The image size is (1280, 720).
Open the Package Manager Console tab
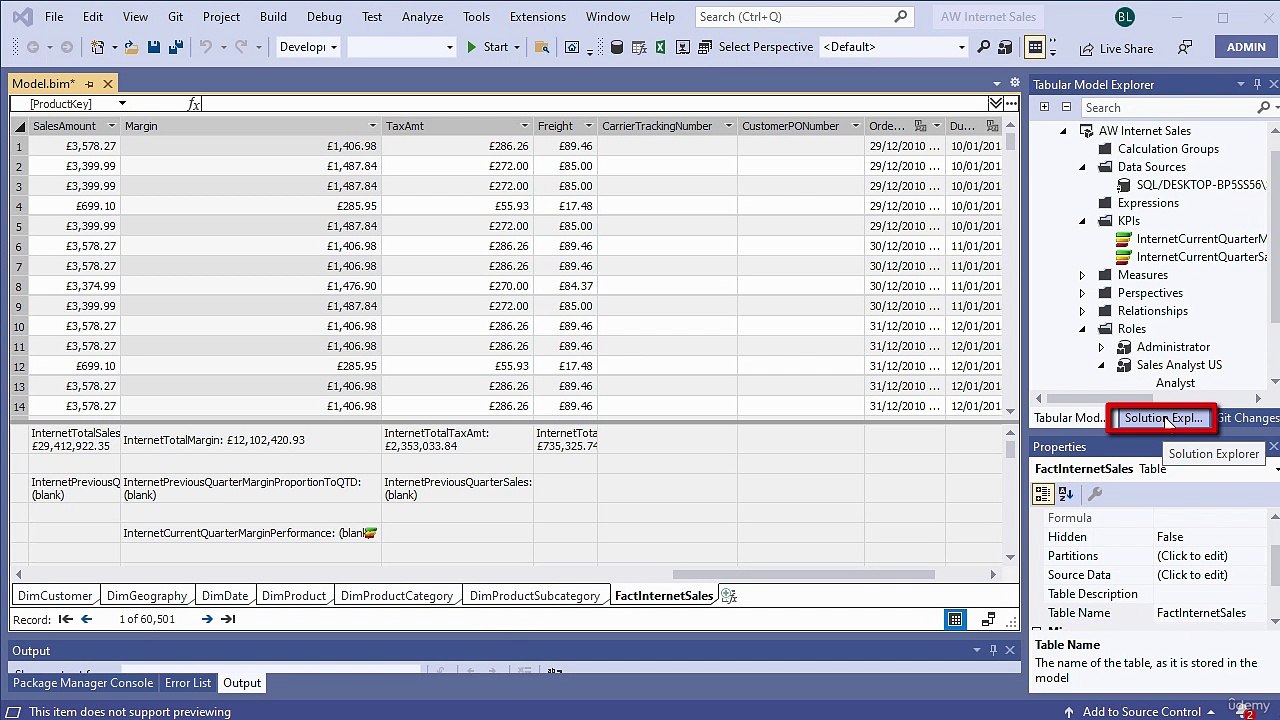point(83,683)
